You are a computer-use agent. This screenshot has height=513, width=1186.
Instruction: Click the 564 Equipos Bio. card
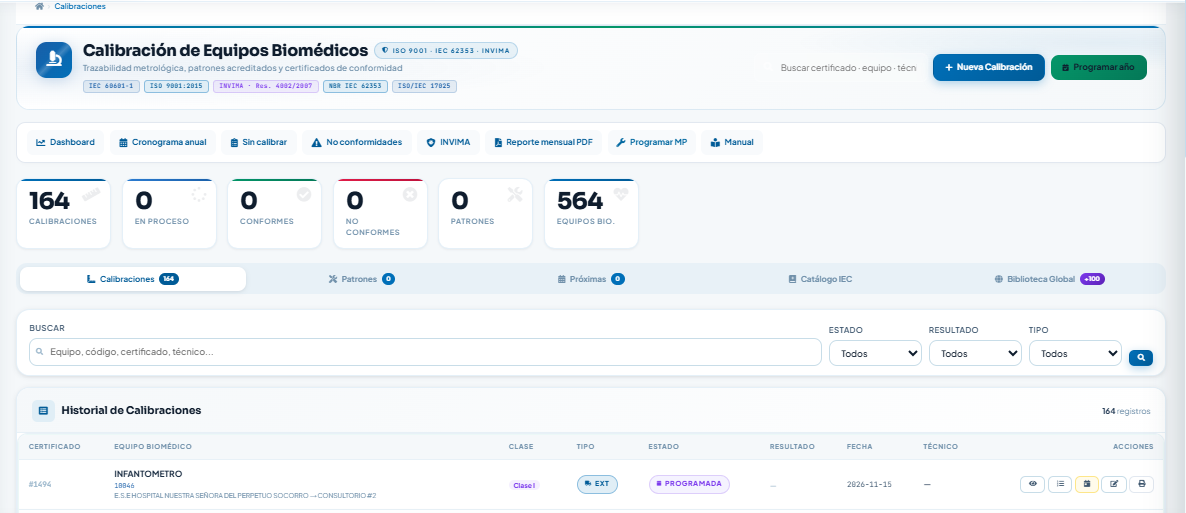591,213
